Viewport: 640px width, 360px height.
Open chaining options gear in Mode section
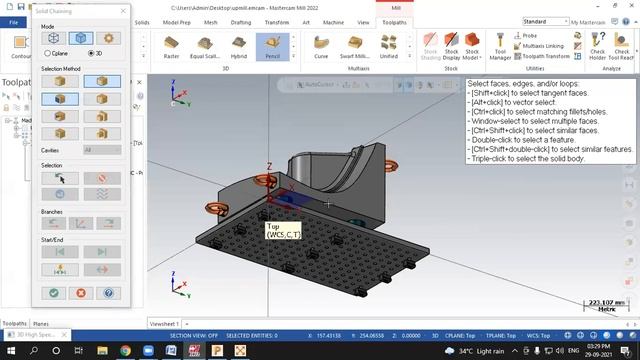click(108, 38)
